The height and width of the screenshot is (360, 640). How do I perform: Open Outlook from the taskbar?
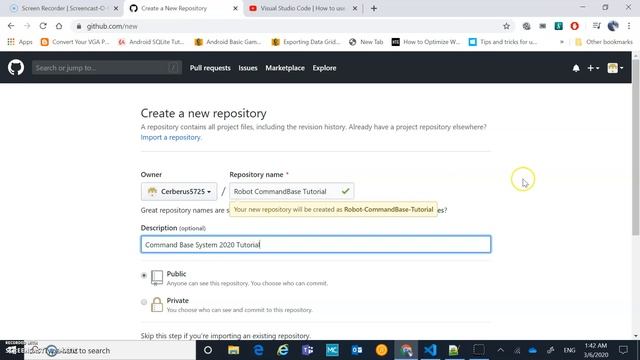(x=357, y=350)
